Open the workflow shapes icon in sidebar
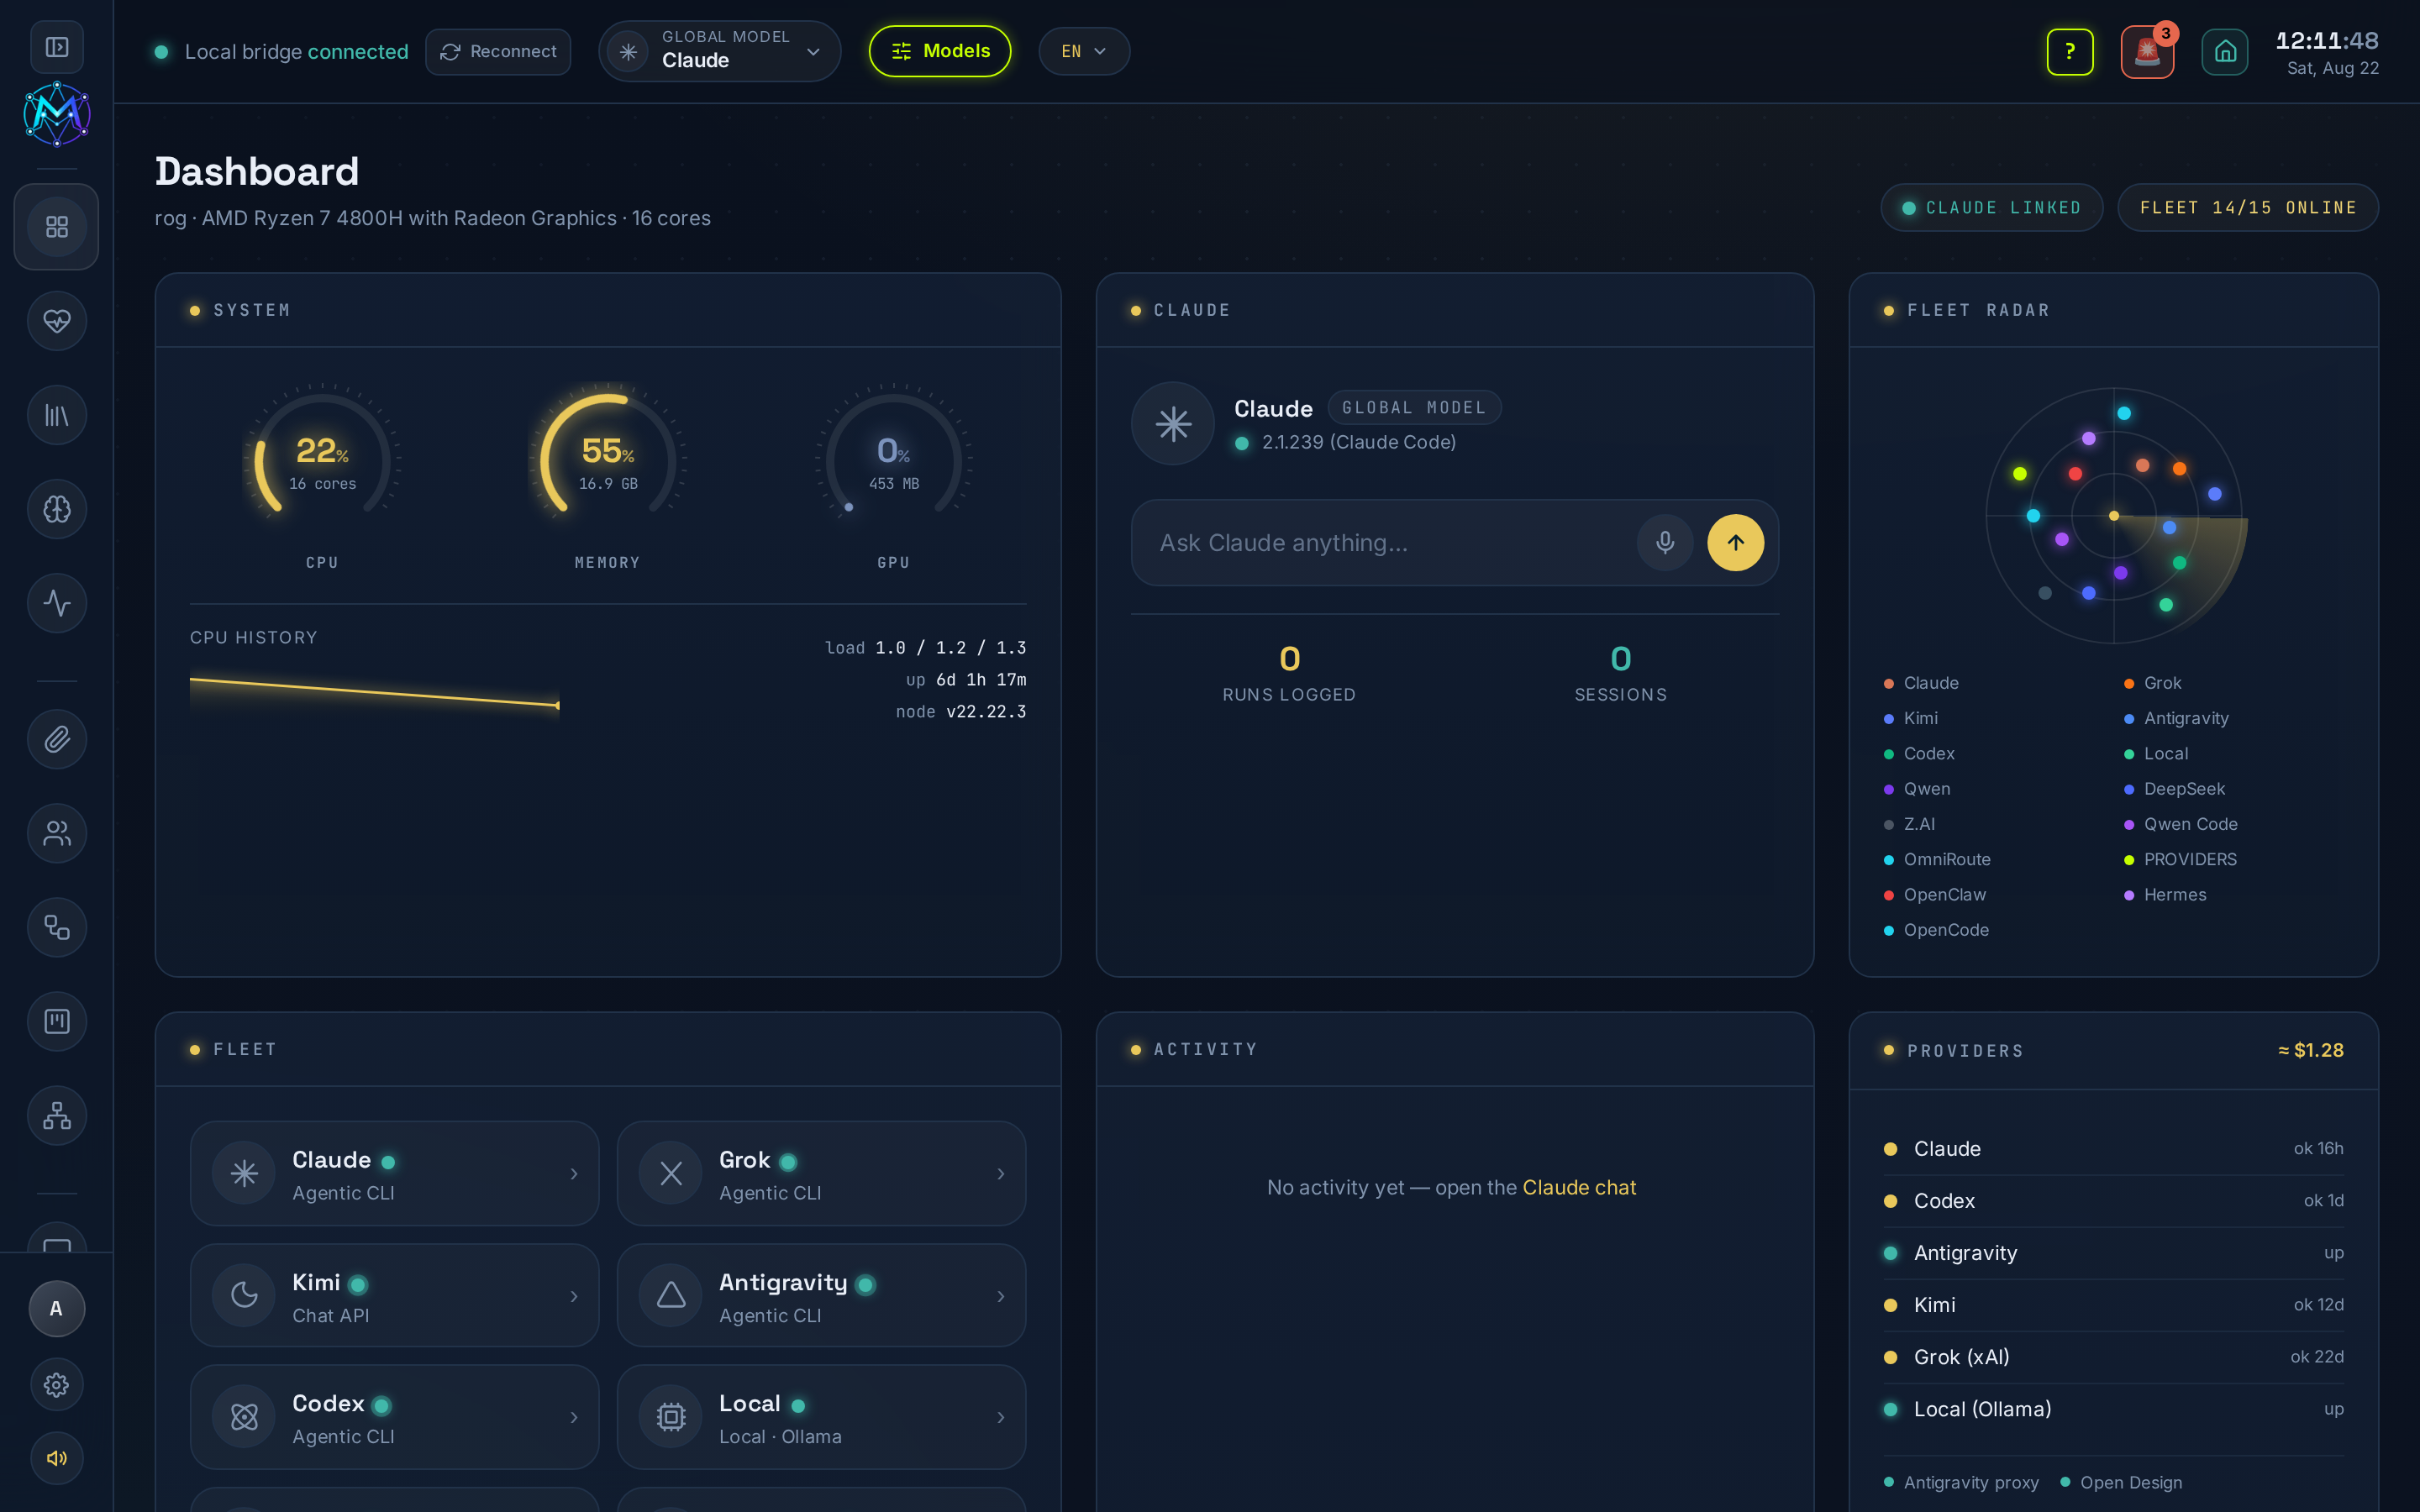2420x1512 pixels. (x=57, y=927)
